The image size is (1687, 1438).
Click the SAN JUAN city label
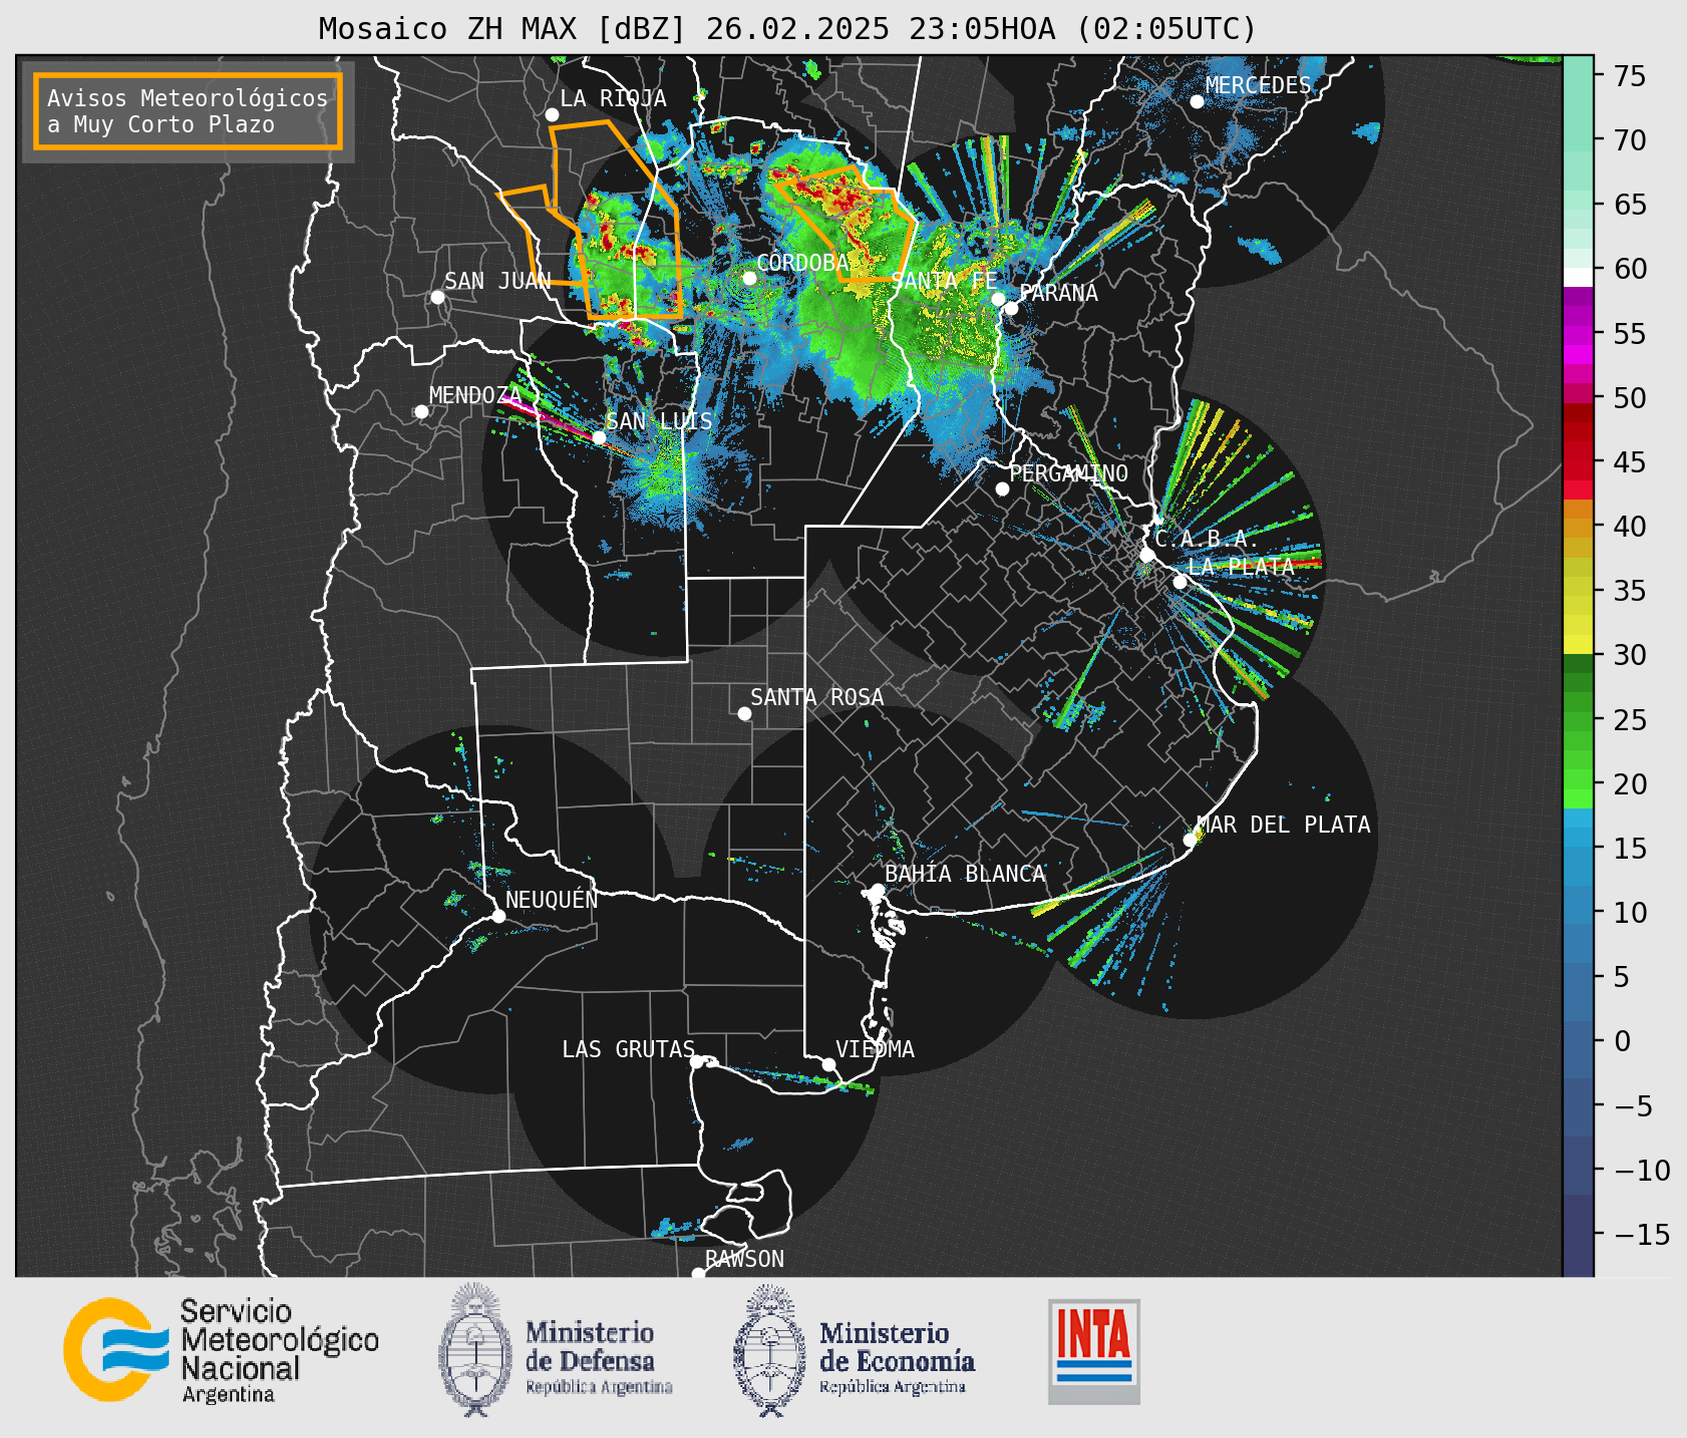pyautogui.click(x=497, y=281)
